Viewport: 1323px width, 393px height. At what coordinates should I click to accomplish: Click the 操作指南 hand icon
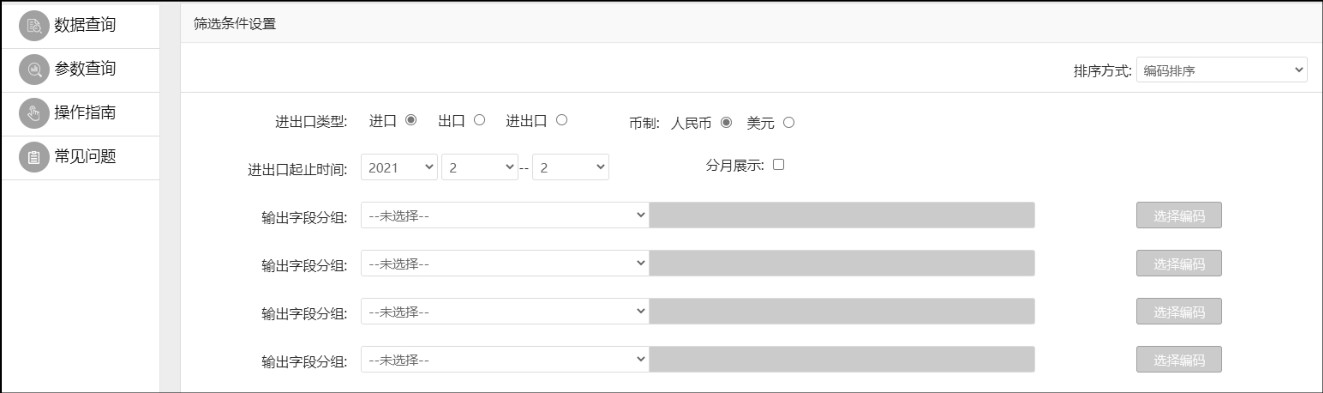point(34,113)
